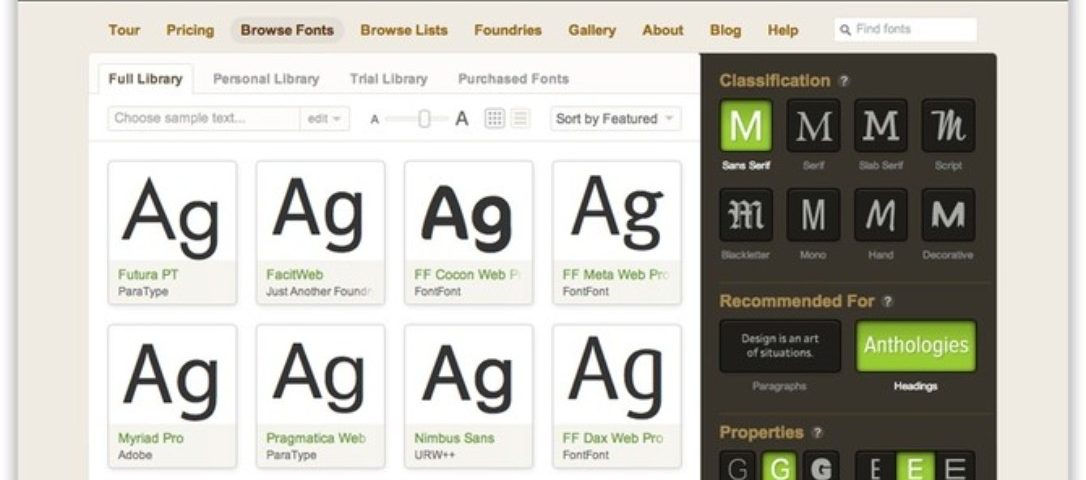Choose the Script classification

[x=948, y=126]
